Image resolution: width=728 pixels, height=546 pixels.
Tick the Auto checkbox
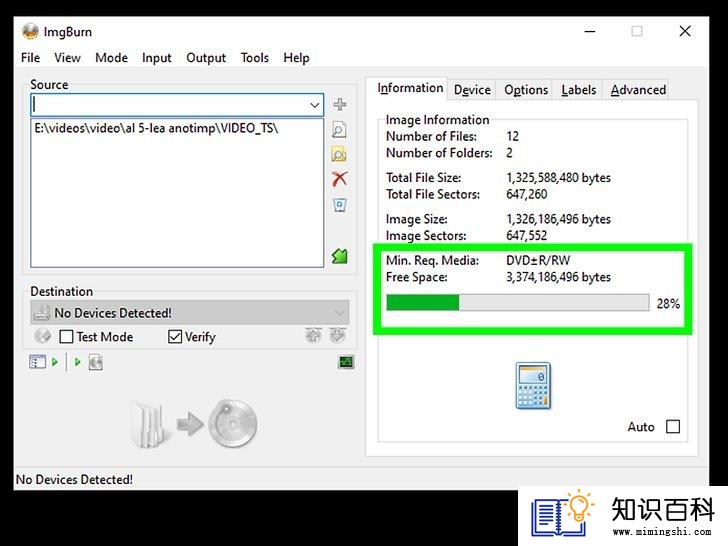(673, 427)
